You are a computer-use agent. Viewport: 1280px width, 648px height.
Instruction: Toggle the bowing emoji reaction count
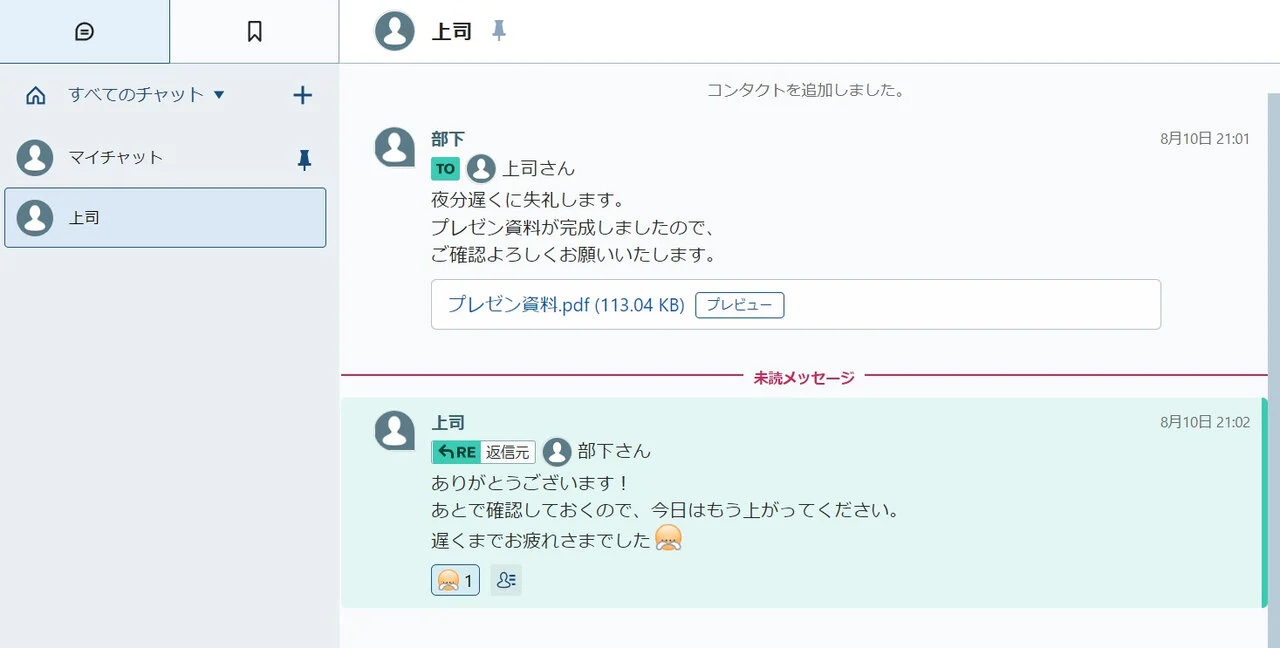coord(455,580)
